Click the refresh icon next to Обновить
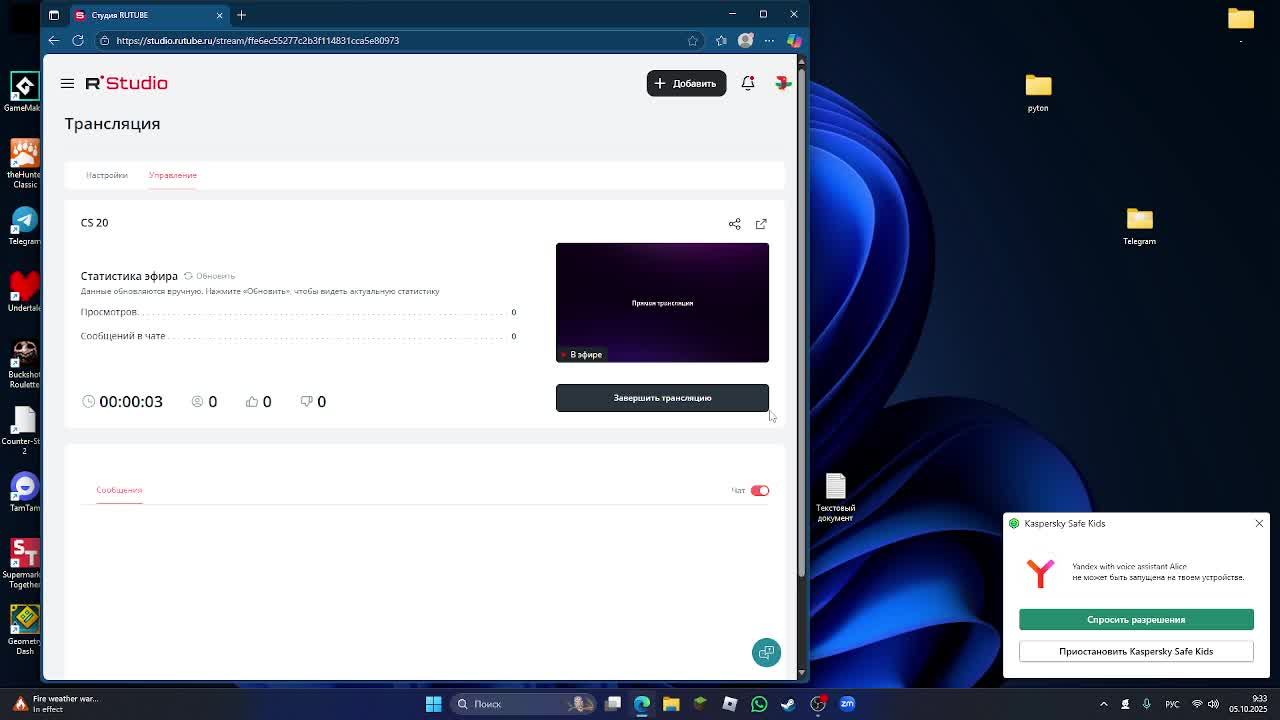1280x720 pixels. click(188, 276)
